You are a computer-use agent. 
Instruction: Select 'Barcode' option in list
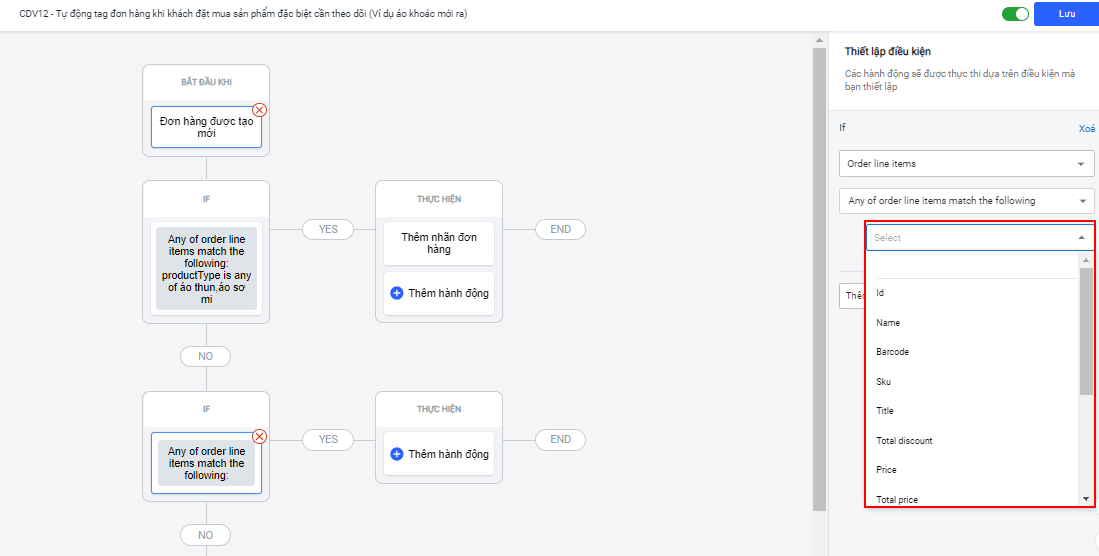(x=892, y=352)
